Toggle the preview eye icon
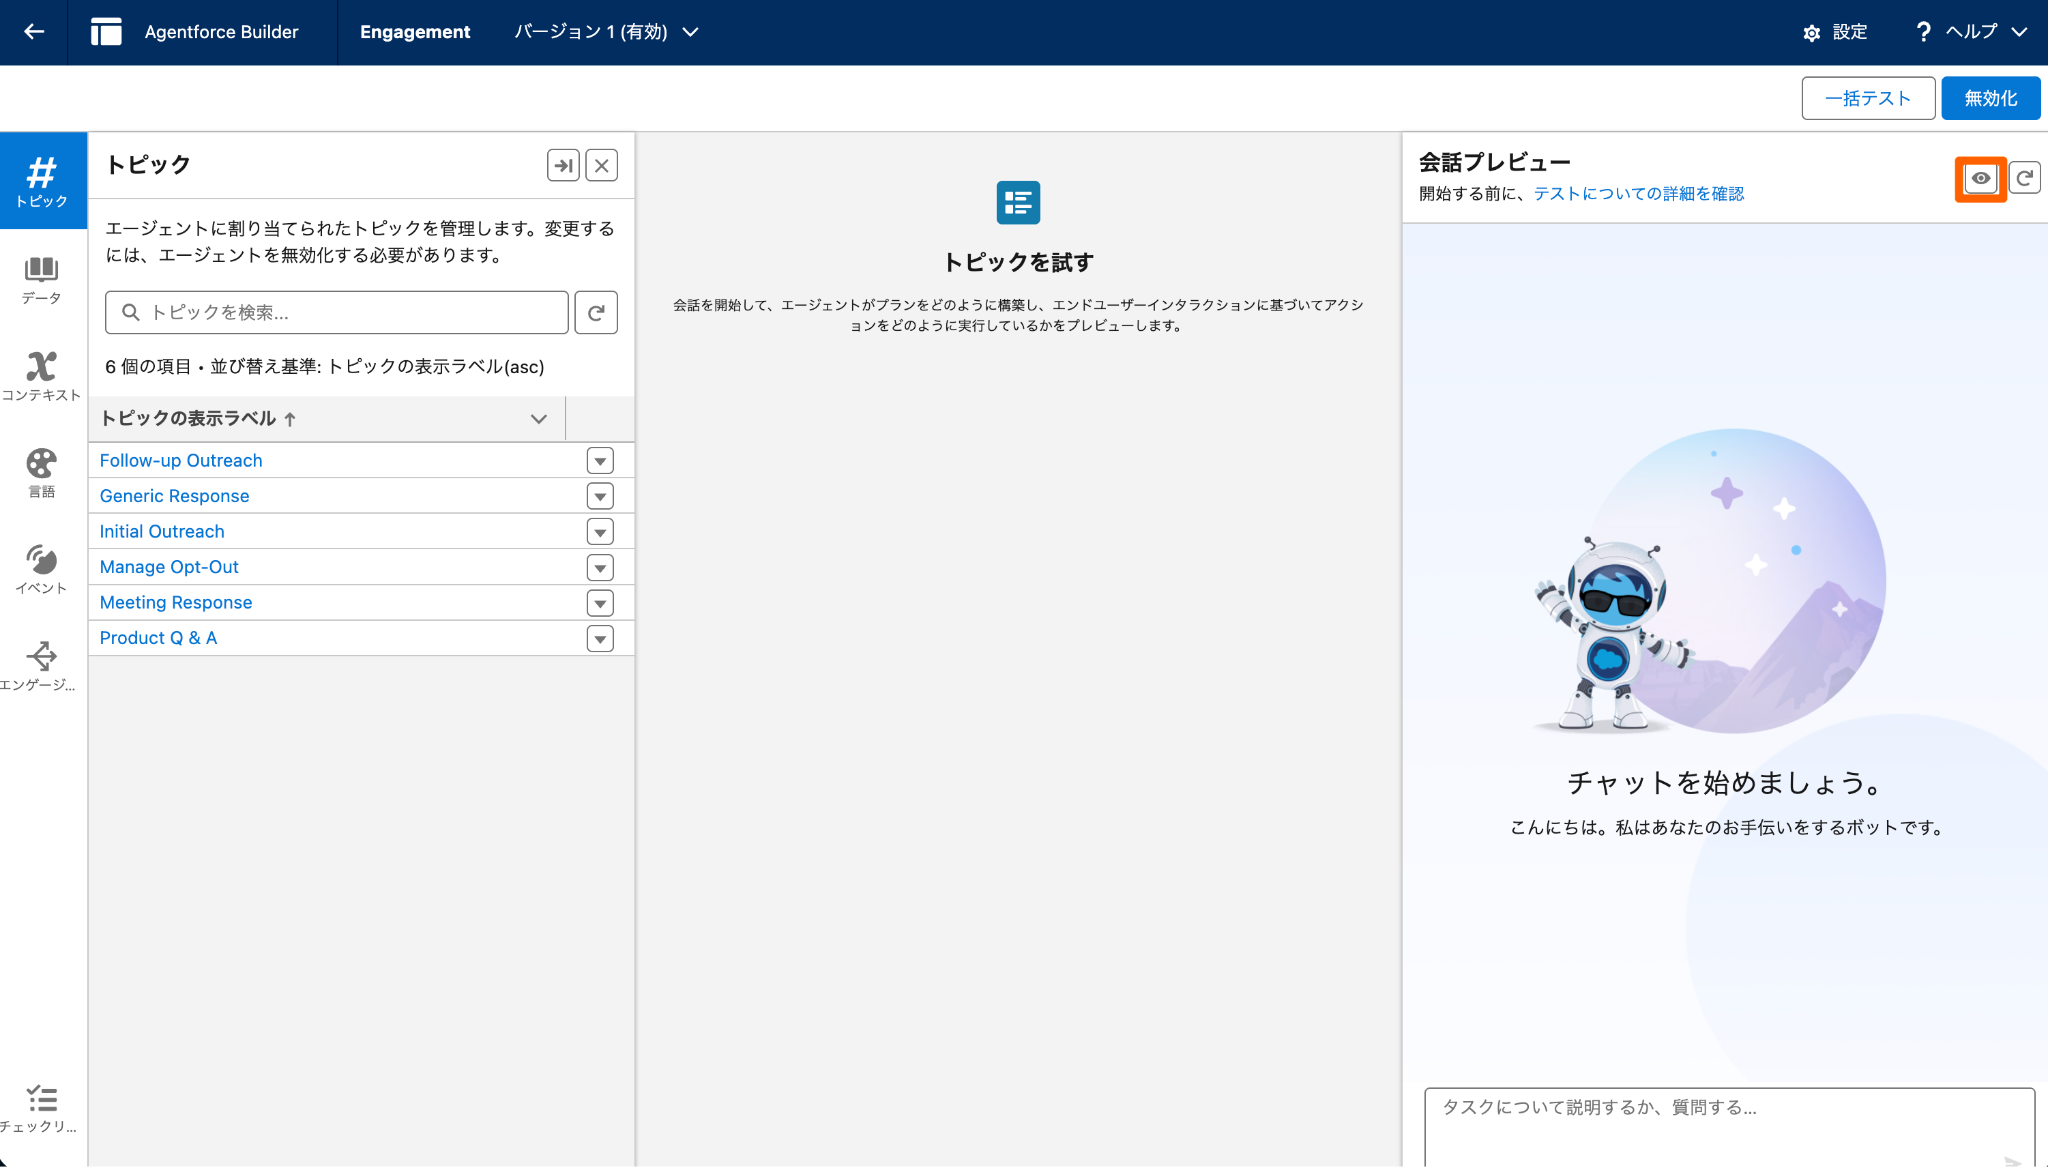 point(1980,178)
